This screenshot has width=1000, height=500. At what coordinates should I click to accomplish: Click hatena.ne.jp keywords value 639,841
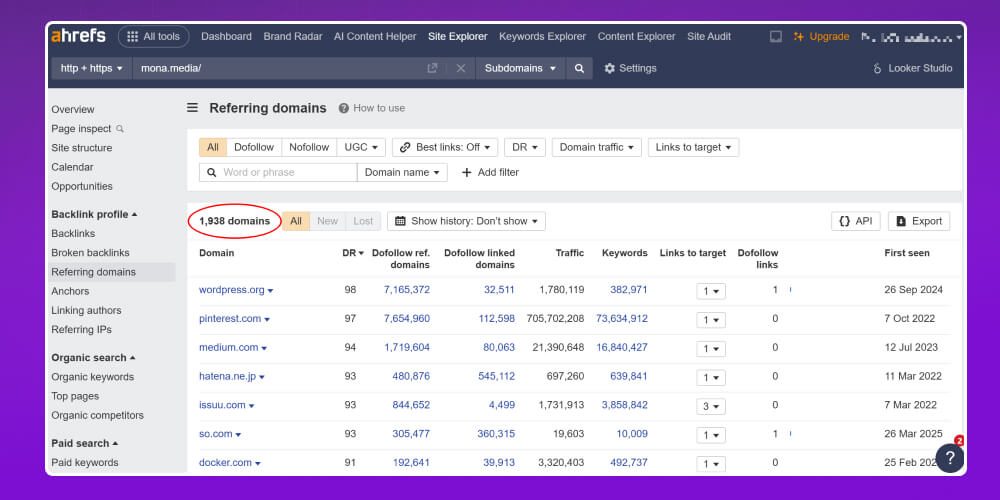[629, 376]
